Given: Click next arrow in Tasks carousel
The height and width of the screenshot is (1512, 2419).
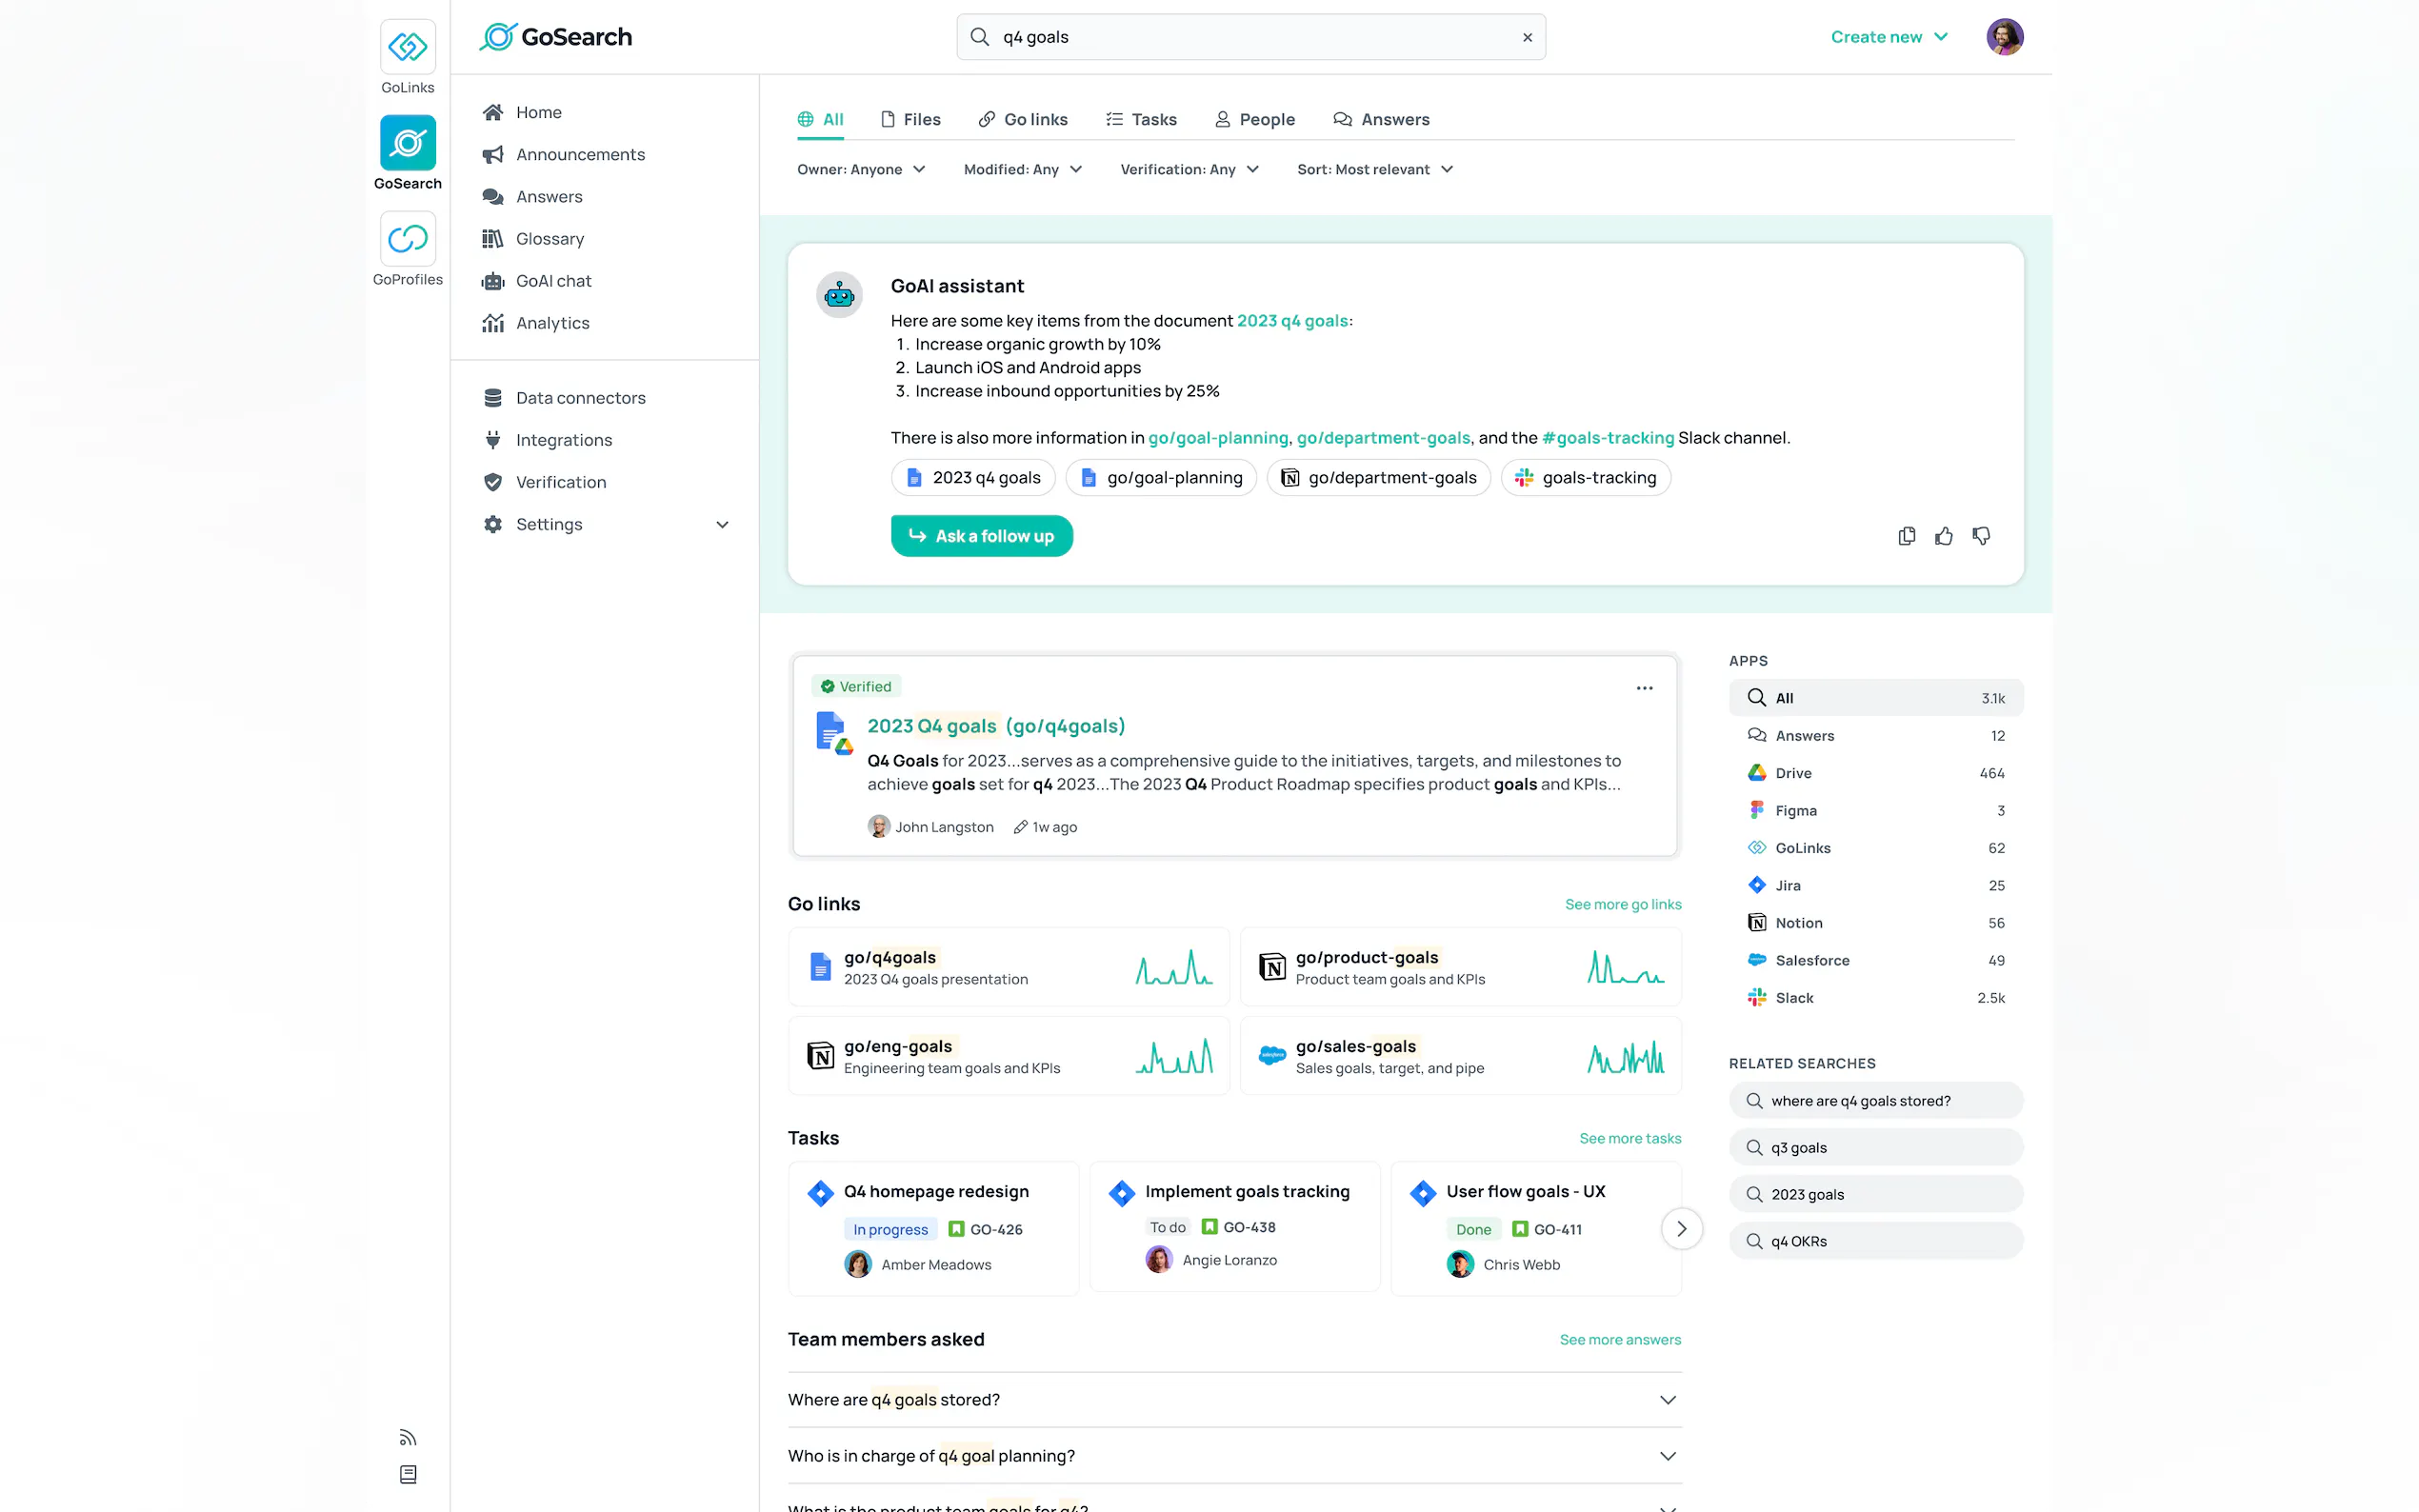Looking at the screenshot, I should coord(1681,1229).
